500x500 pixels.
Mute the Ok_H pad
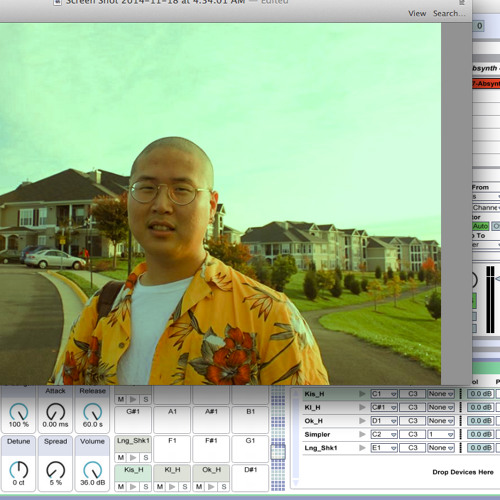coord(199,487)
